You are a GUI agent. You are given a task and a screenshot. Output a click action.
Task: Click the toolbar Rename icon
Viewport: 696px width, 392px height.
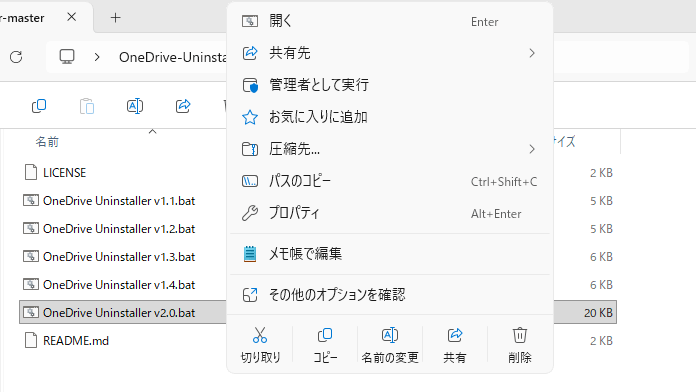tap(135, 106)
